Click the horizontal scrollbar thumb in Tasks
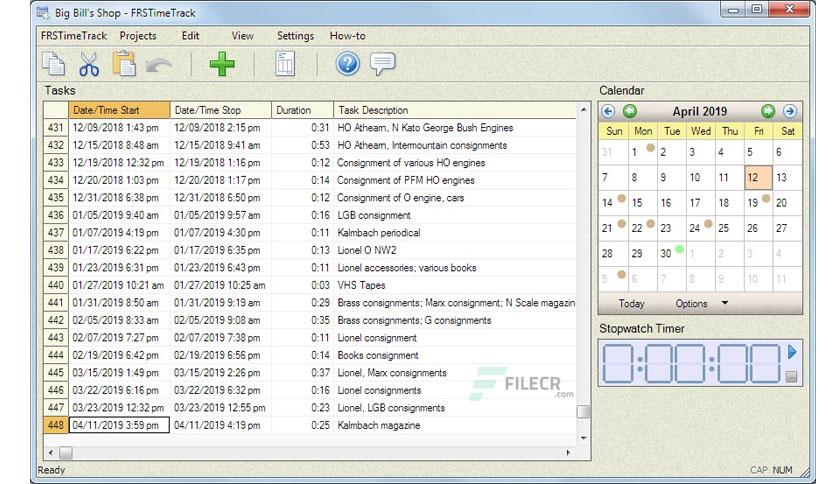The height and width of the screenshot is (484, 836). (x=66, y=453)
